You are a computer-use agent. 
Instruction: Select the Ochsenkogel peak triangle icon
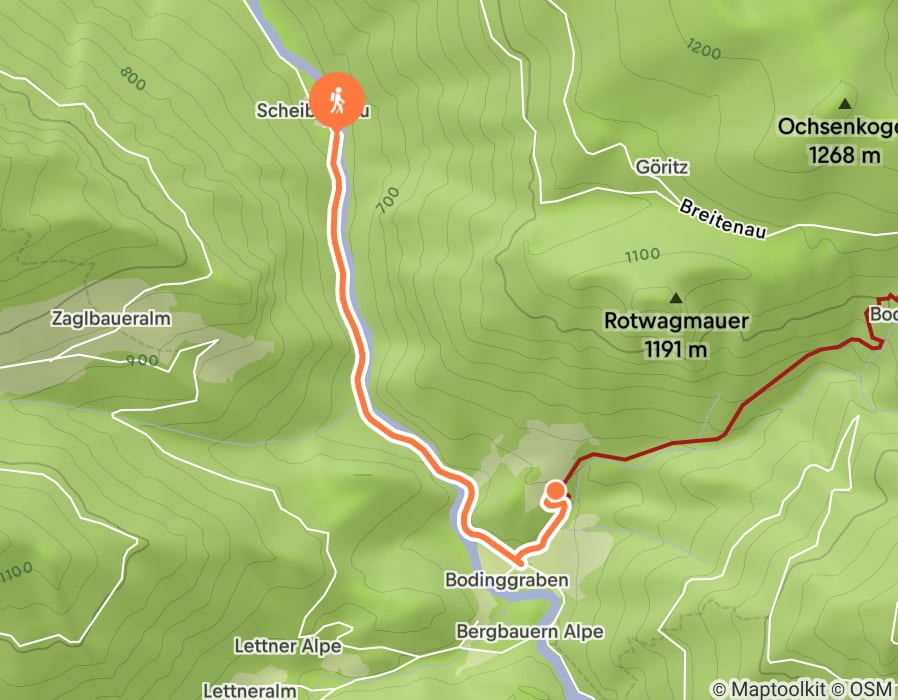[x=845, y=104]
